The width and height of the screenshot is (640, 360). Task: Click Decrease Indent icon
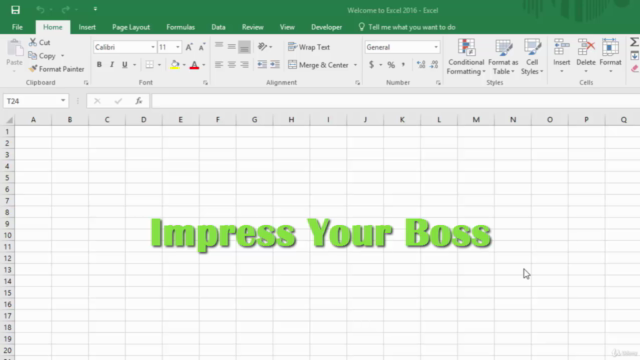coord(262,64)
